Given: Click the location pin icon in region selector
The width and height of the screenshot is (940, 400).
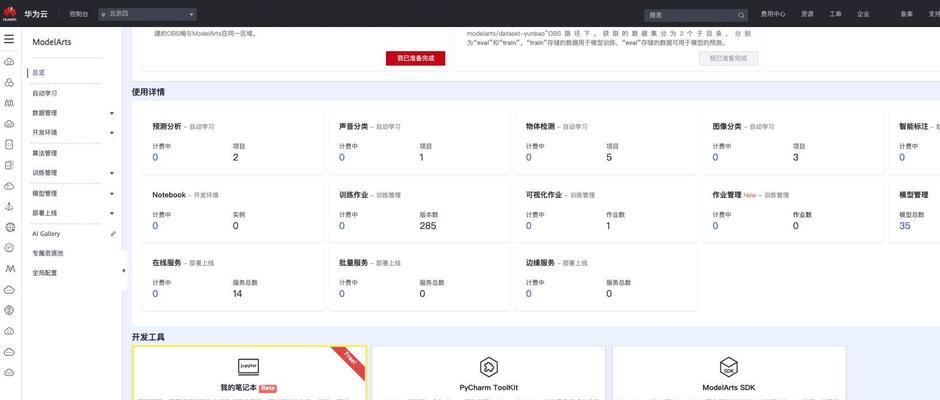Looking at the screenshot, I should click(103, 13).
